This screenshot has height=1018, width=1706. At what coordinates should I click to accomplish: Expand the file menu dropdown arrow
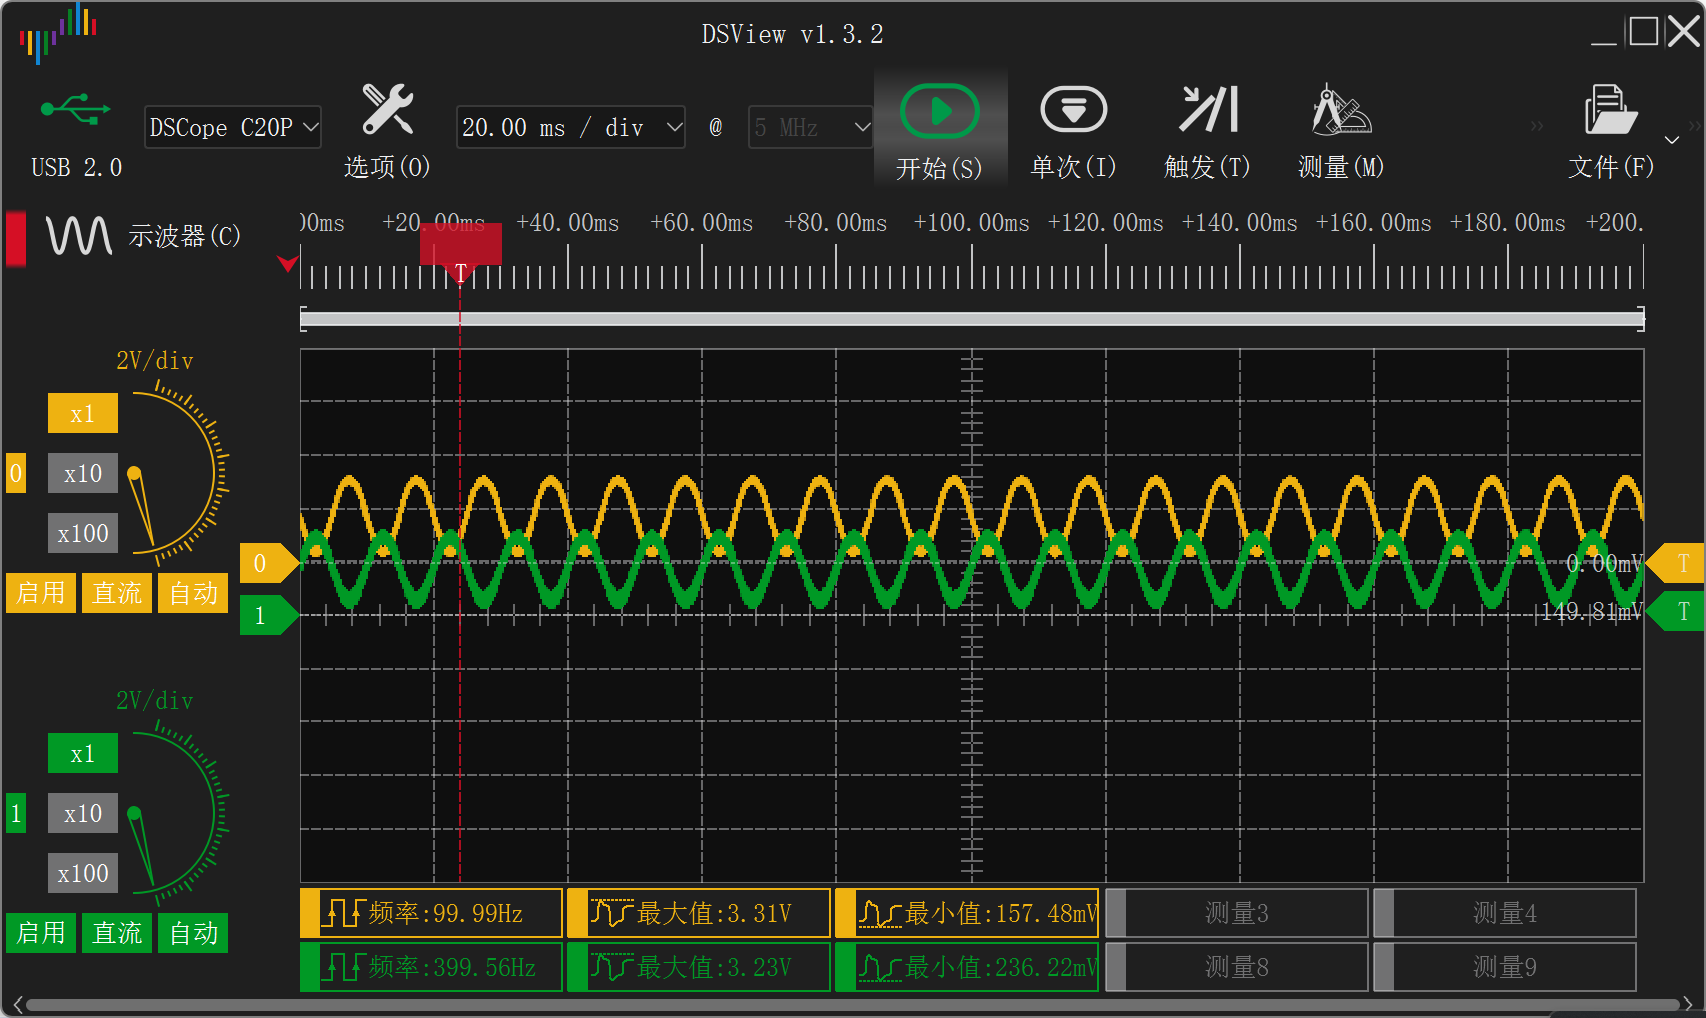point(1672,139)
